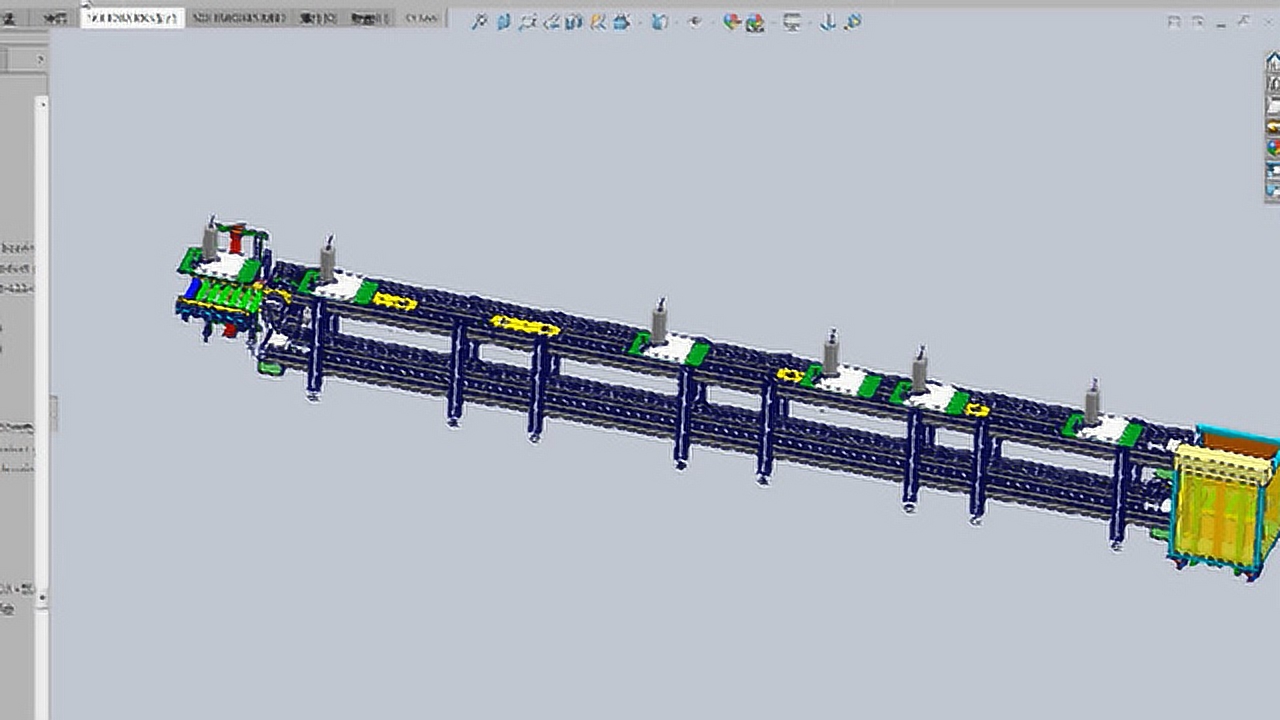This screenshot has height=720, width=1280.
Task: Open Custom Properties icon in task pane
Action: (1273, 170)
